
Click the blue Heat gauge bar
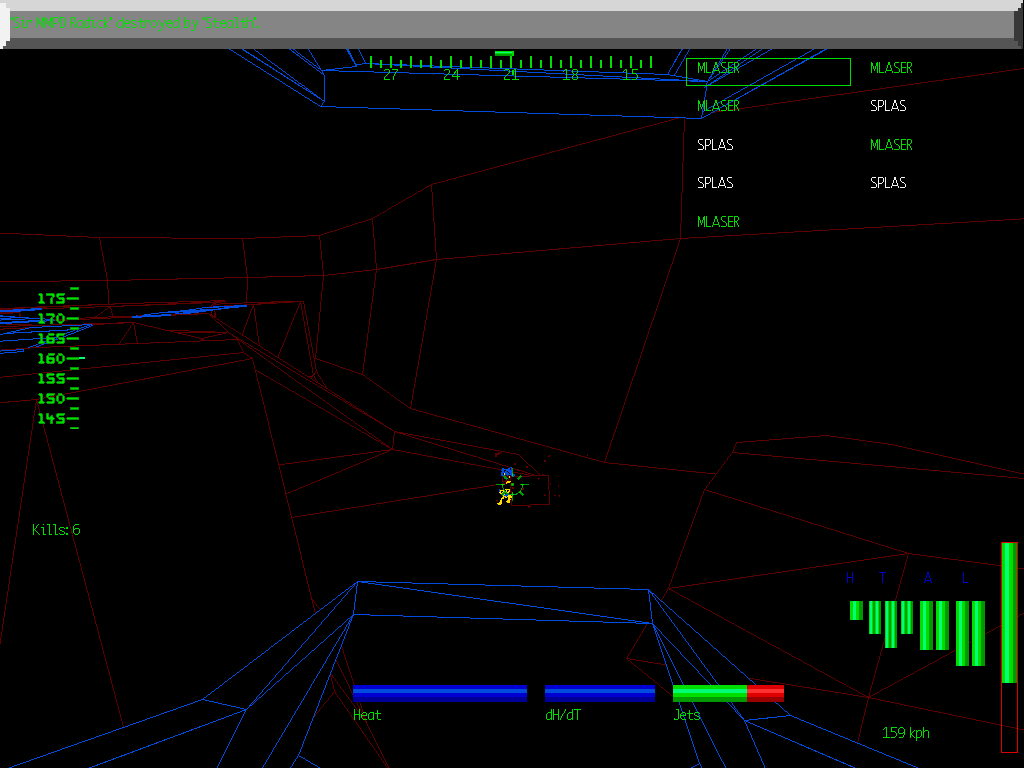pos(440,693)
